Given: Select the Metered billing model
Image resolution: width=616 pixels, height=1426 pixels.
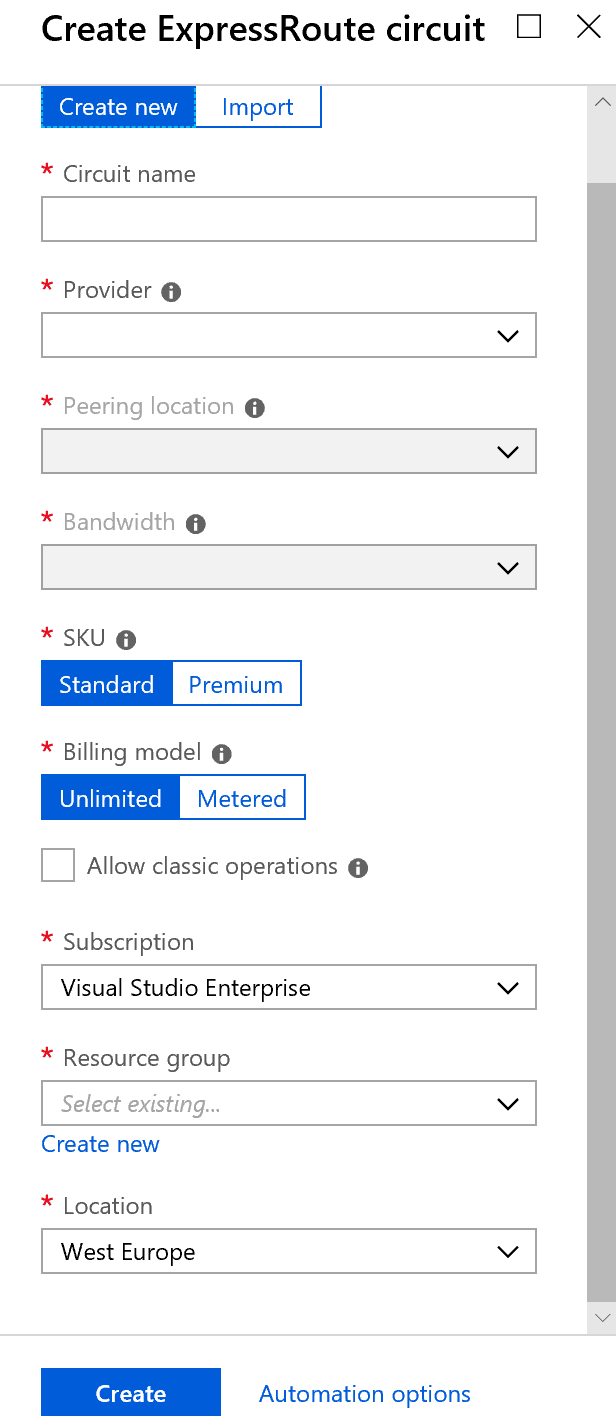Looking at the screenshot, I should point(242,799).
